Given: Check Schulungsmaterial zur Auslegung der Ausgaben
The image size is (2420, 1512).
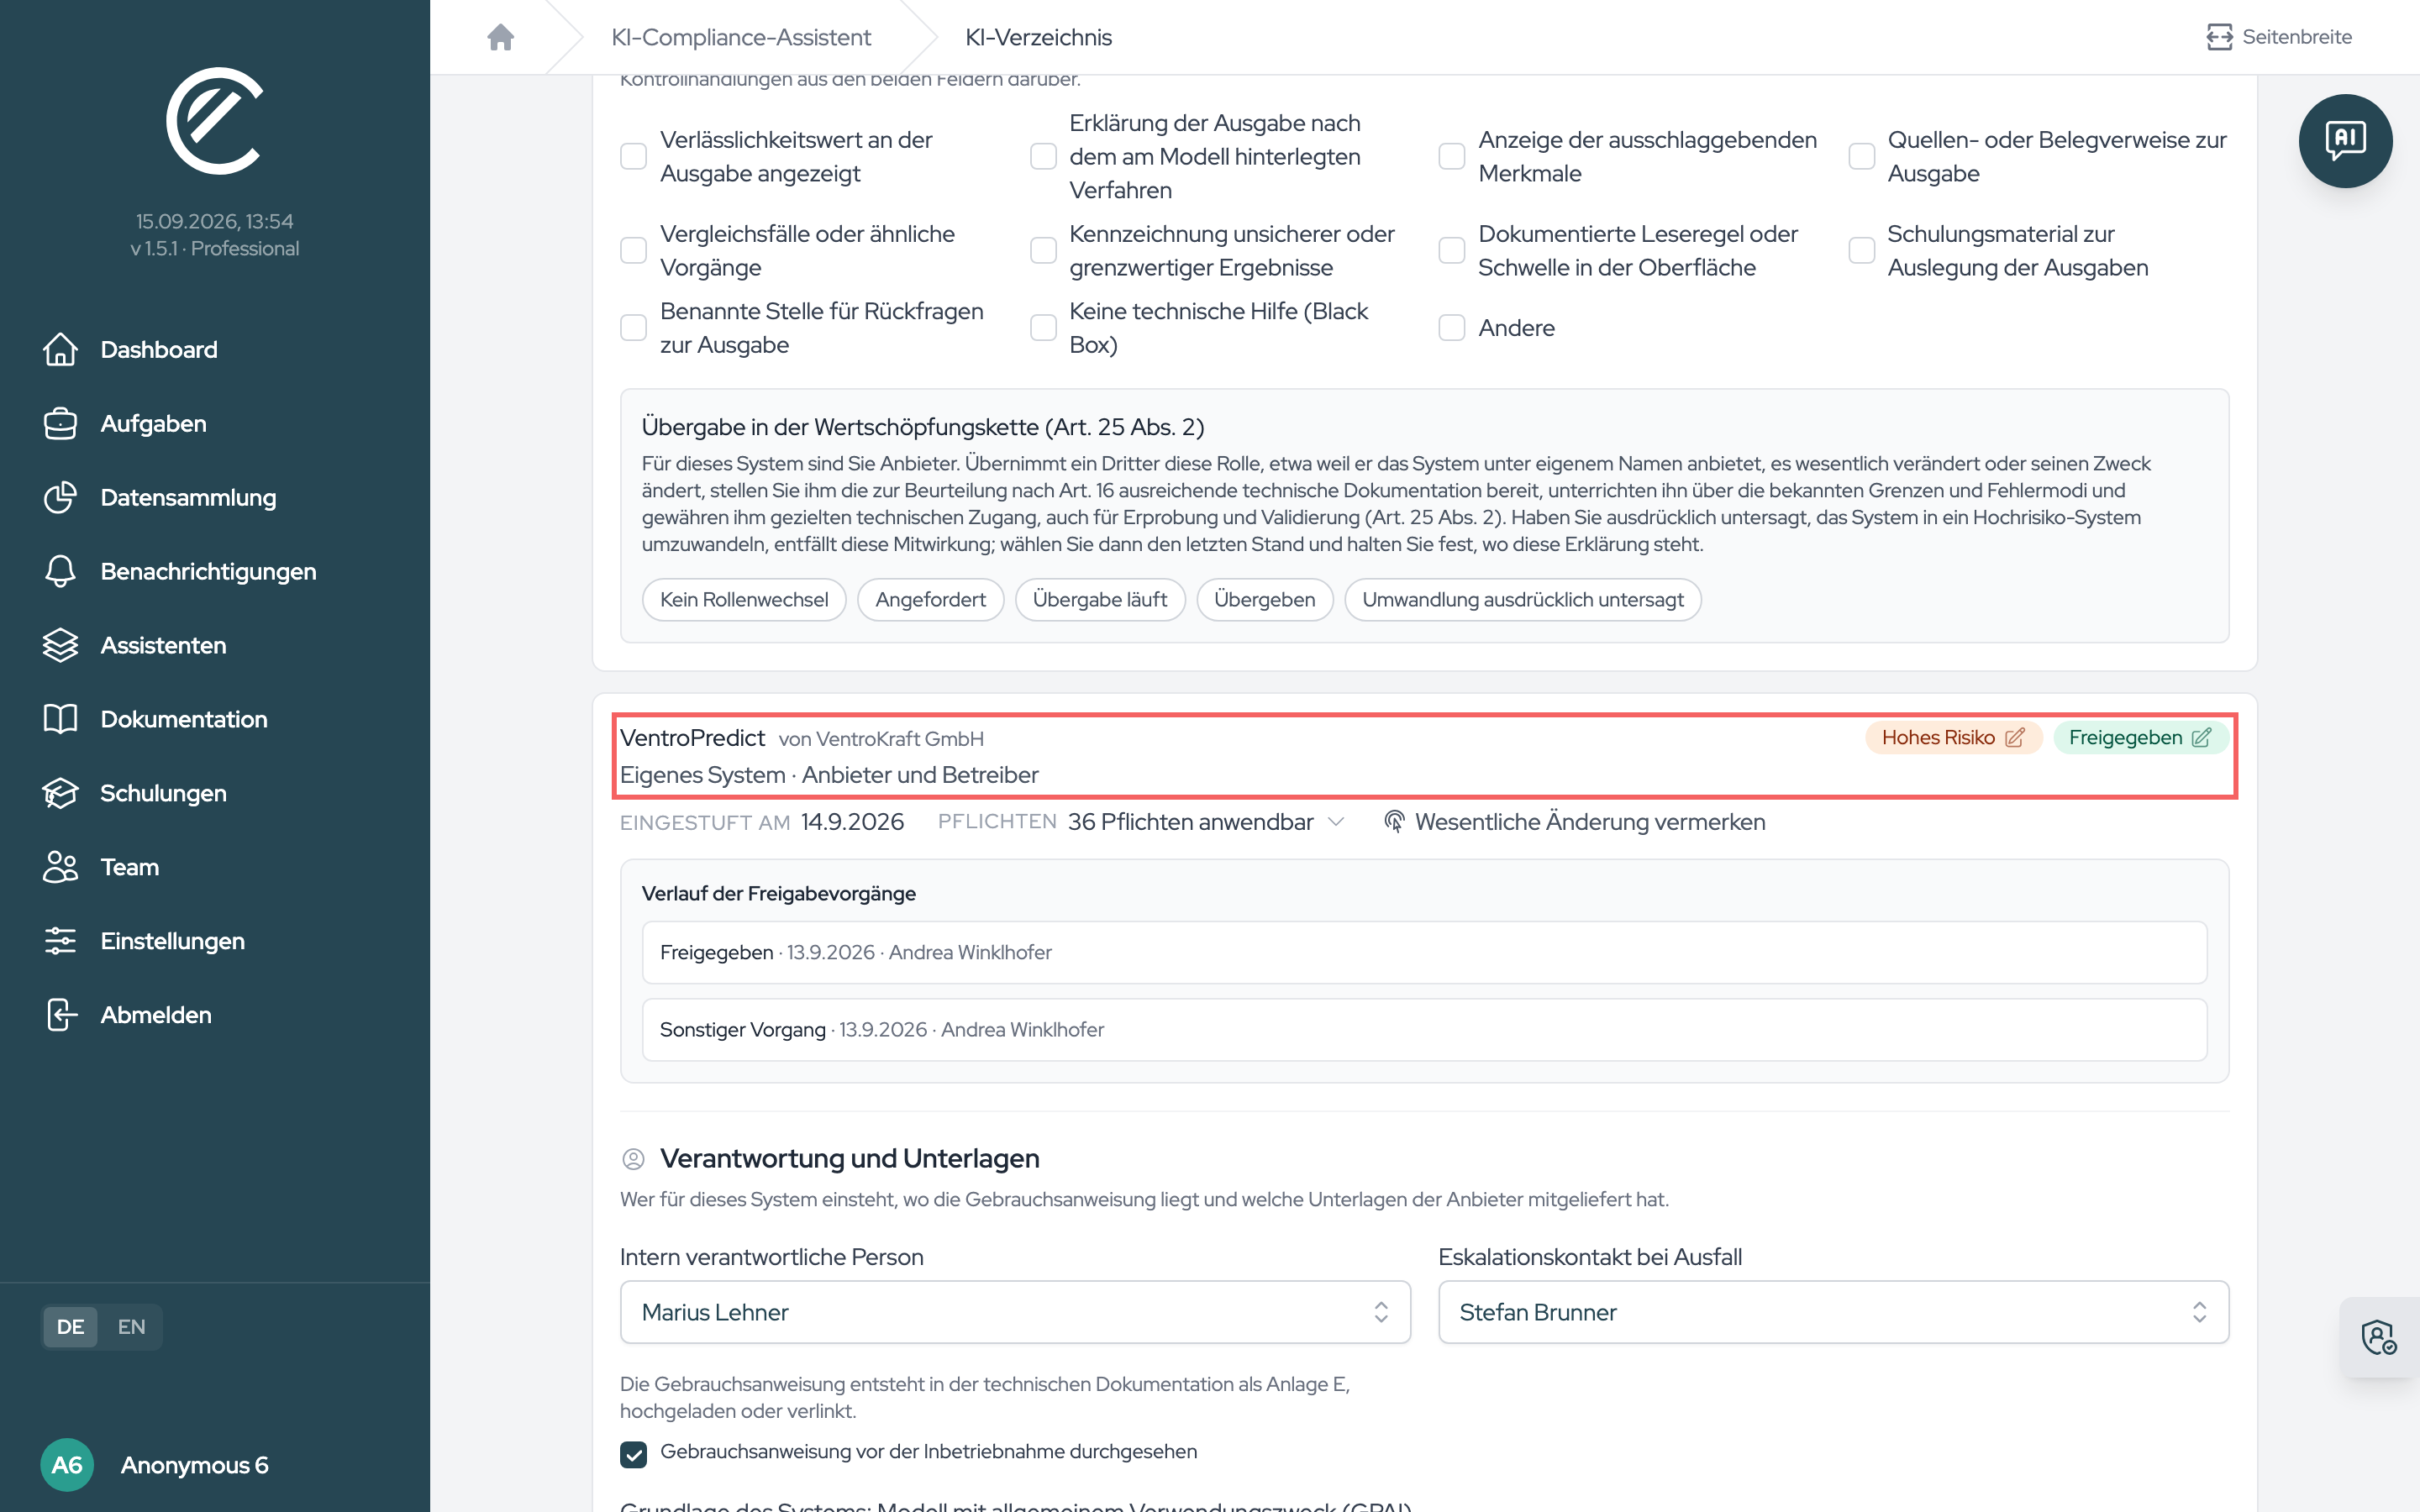Looking at the screenshot, I should [1861, 250].
